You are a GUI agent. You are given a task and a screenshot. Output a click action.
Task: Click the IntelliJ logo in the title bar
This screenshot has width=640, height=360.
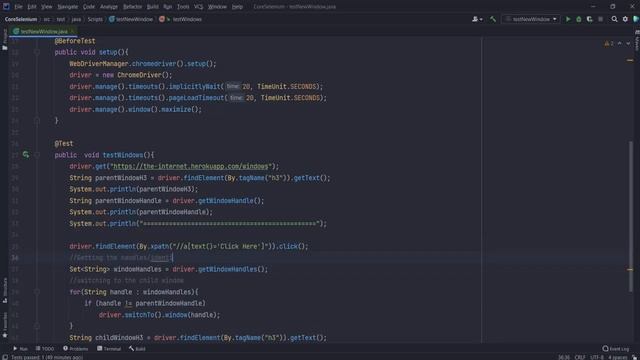6,7
